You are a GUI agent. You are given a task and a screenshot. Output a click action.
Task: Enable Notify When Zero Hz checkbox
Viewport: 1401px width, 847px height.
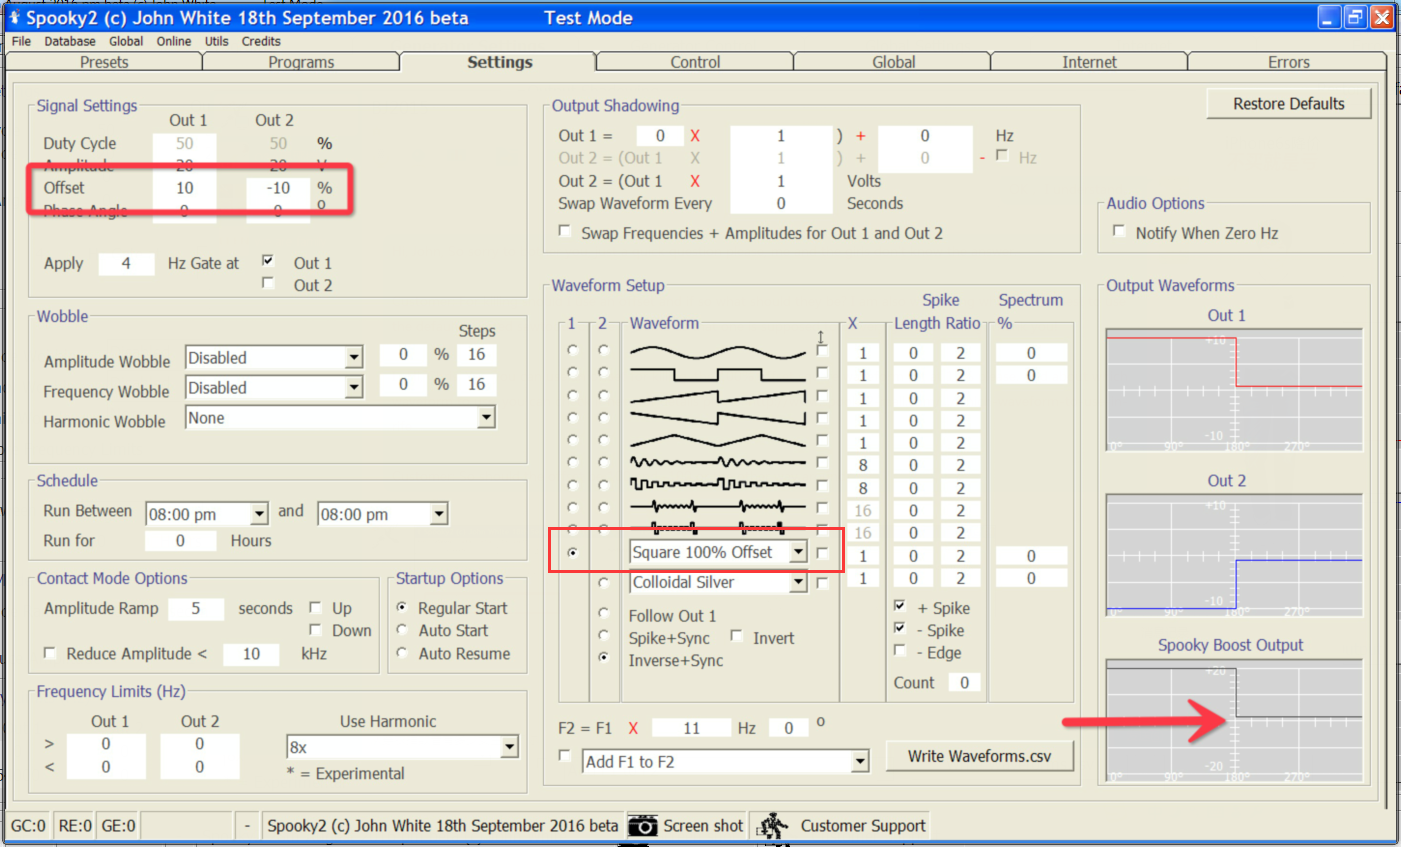[x=1119, y=231]
